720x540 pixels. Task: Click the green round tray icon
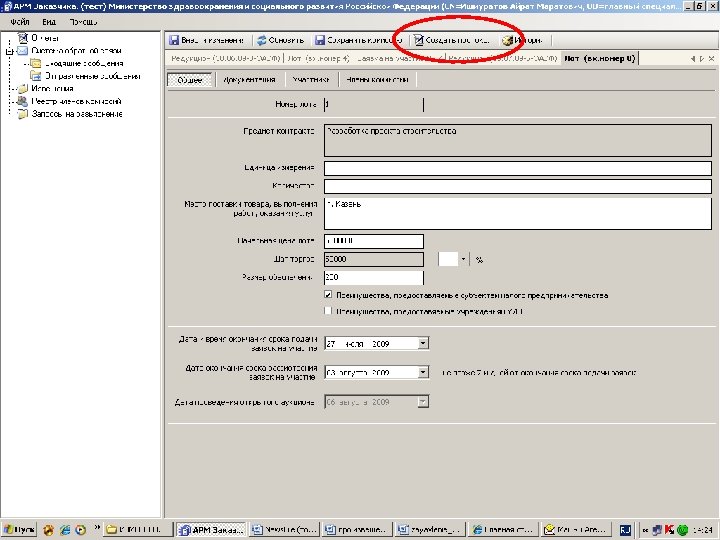tap(682, 530)
